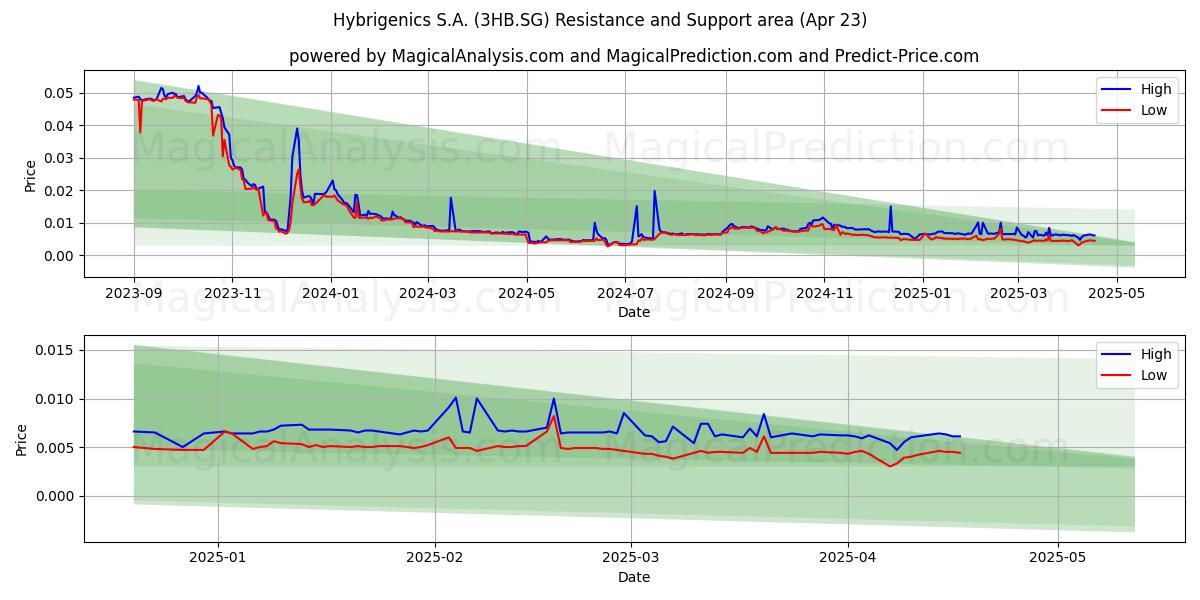This screenshot has width=1200, height=600.
Task: Click the red Low line sample in top legend
Action: click(1117, 111)
